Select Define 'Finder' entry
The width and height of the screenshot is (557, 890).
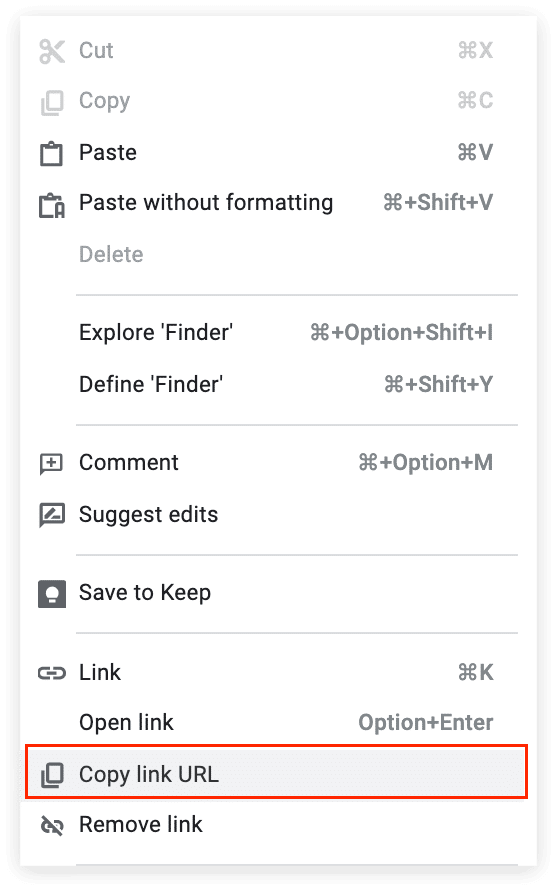tap(278, 384)
